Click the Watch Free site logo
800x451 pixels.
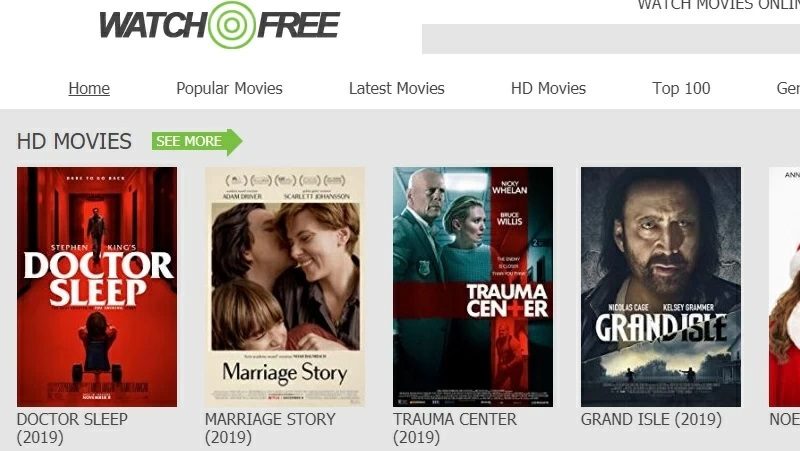tap(219, 24)
